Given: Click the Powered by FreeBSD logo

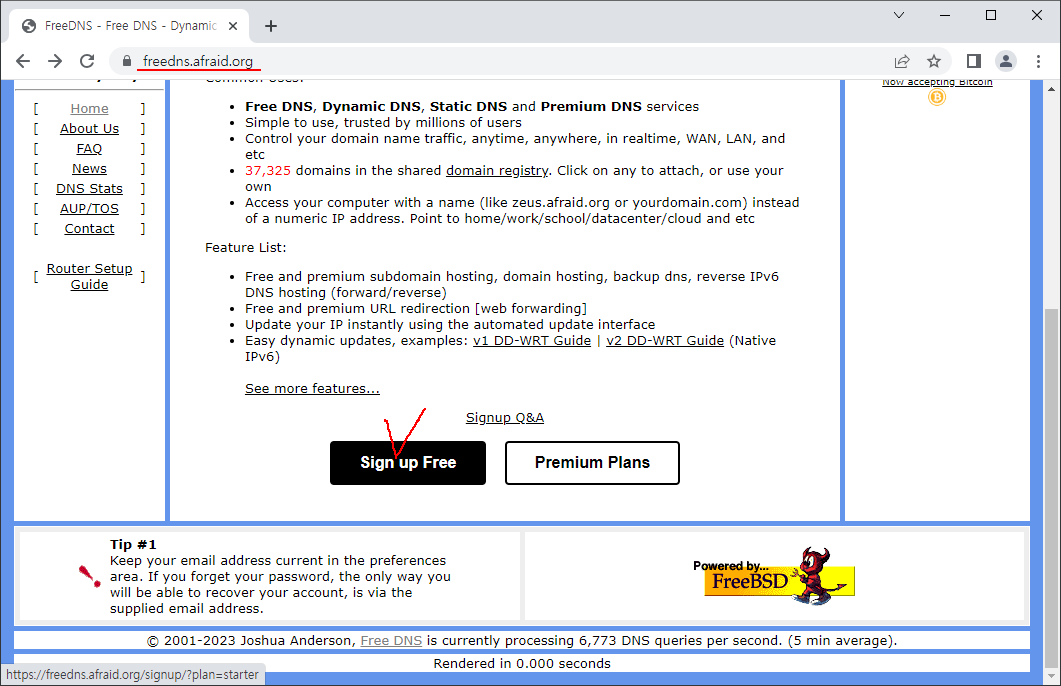Looking at the screenshot, I should click(x=773, y=576).
